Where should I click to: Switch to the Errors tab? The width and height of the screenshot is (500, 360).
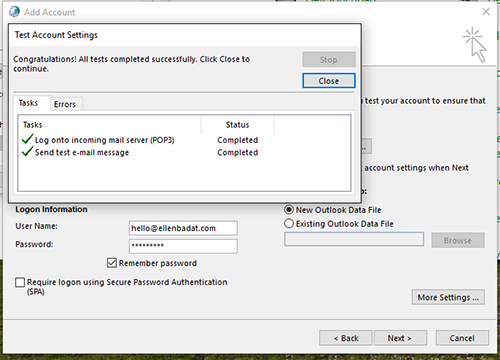coord(65,104)
